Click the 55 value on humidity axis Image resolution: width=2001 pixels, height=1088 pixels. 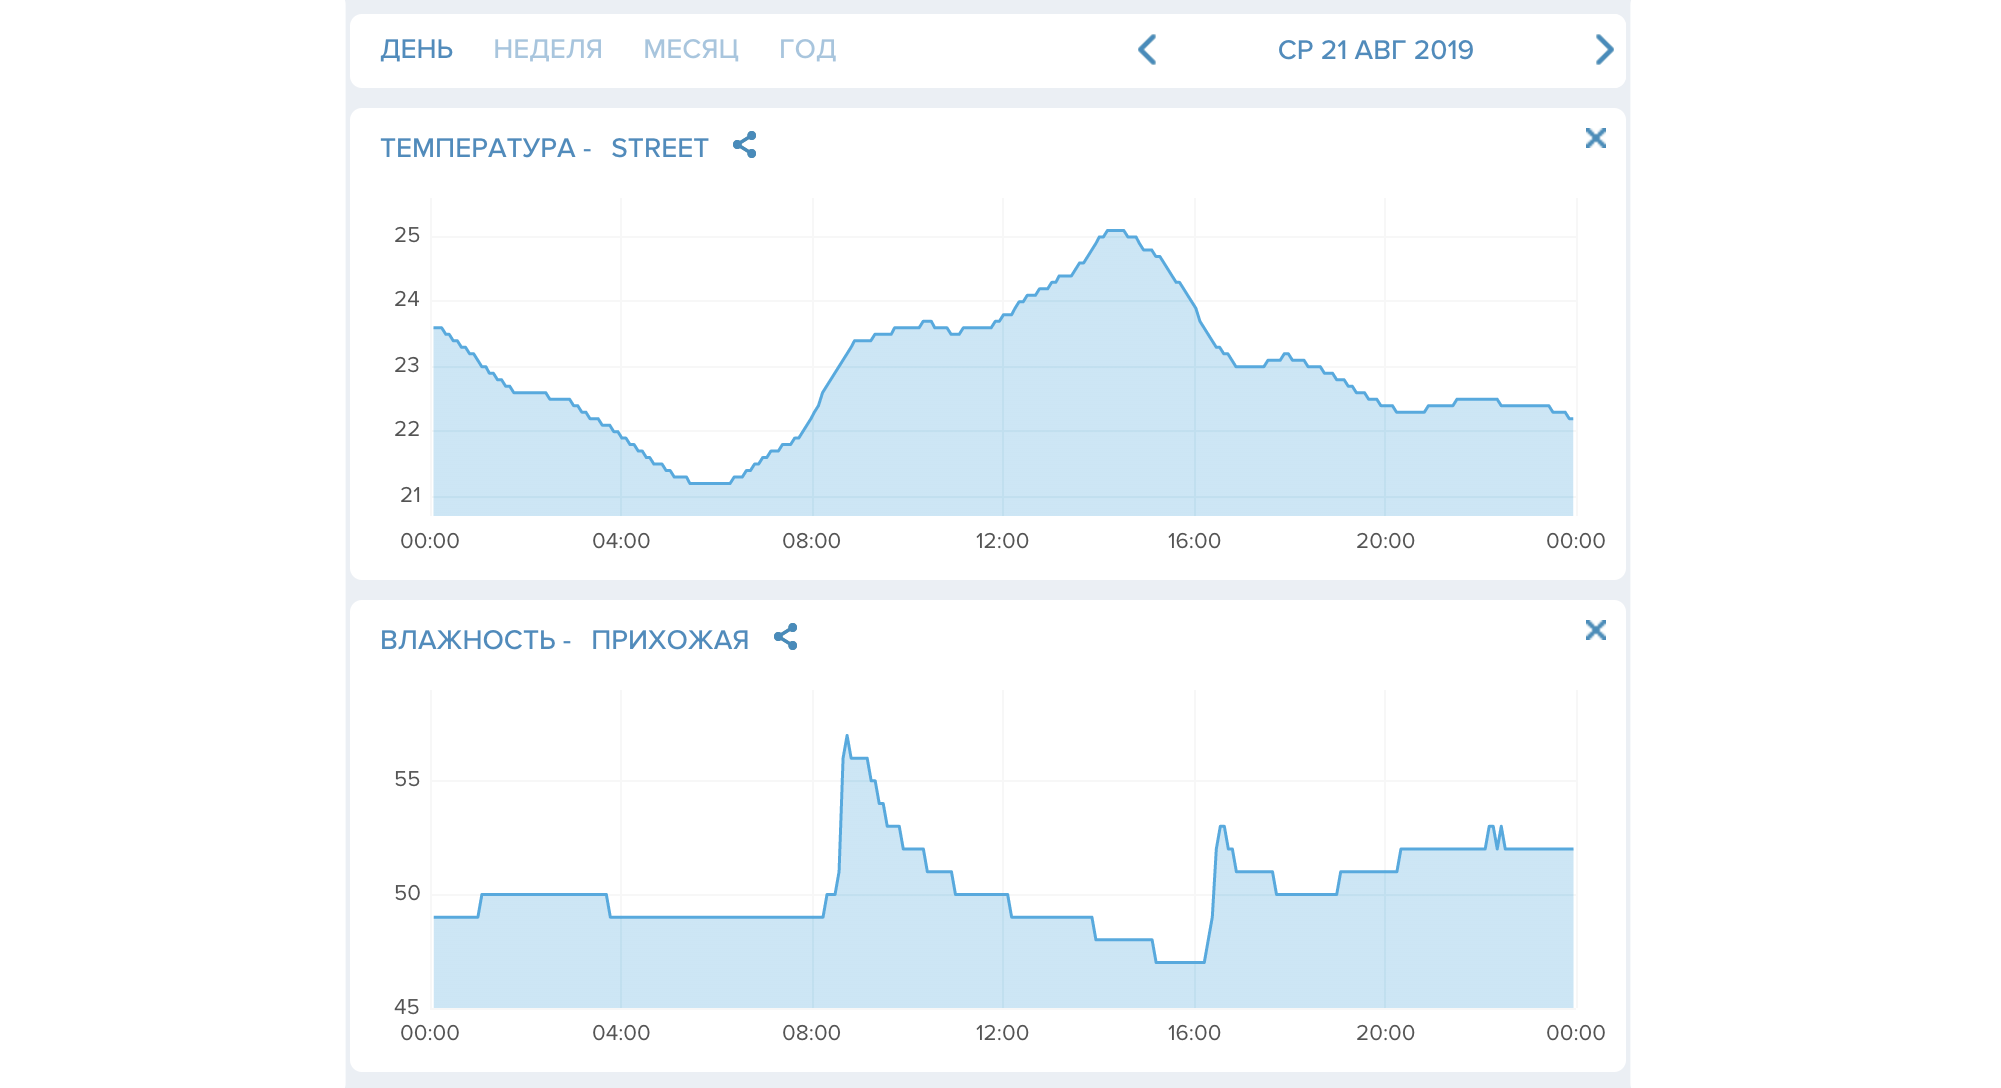pos(407,779)
